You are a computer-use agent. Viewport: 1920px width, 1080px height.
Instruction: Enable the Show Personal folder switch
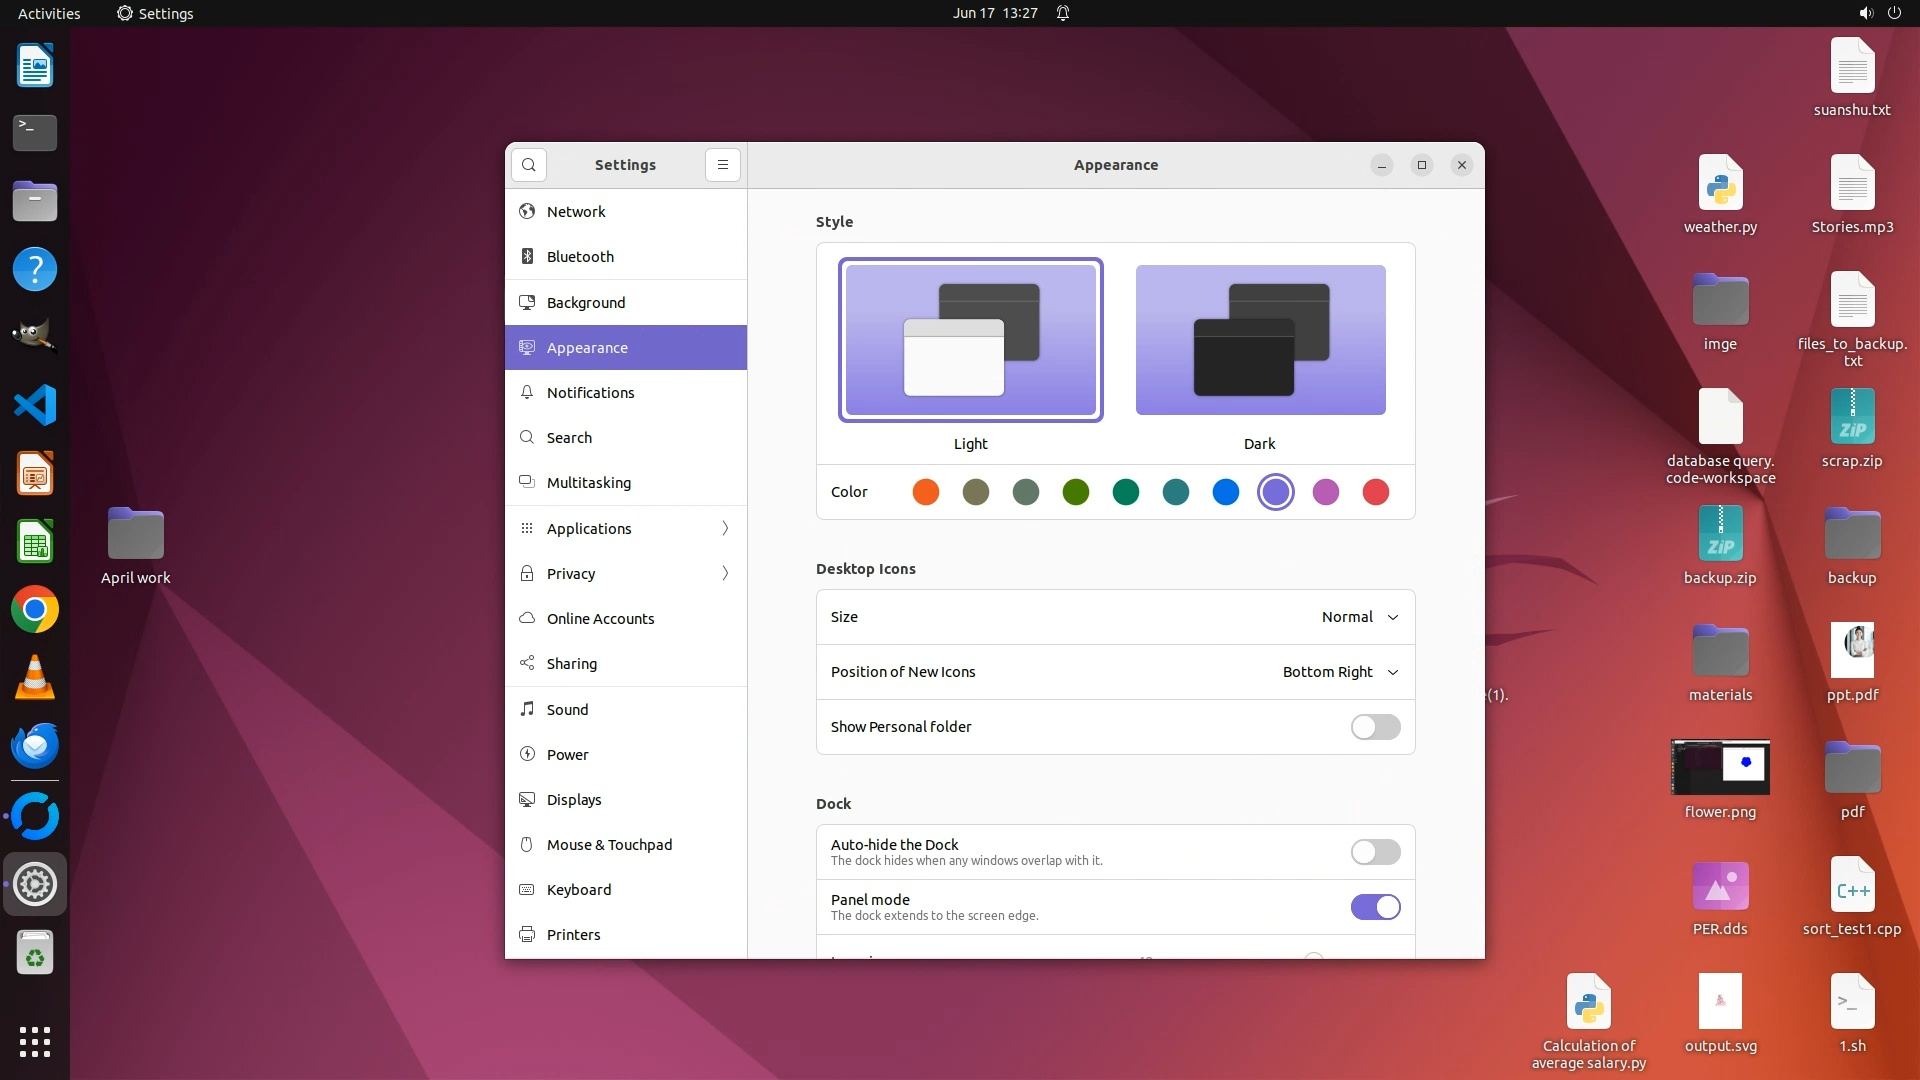(1375, 727)
